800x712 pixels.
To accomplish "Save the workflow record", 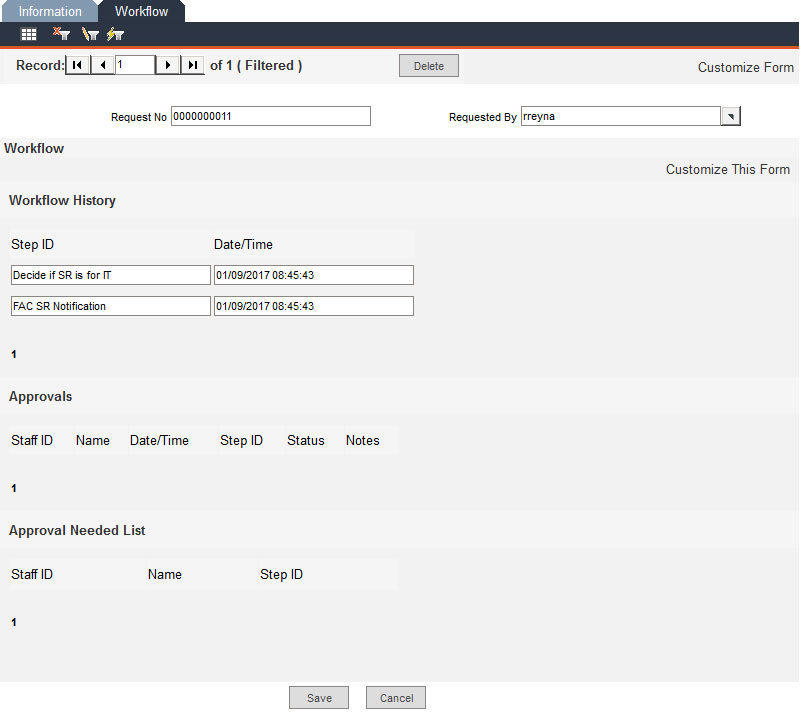I will (318, 697).
